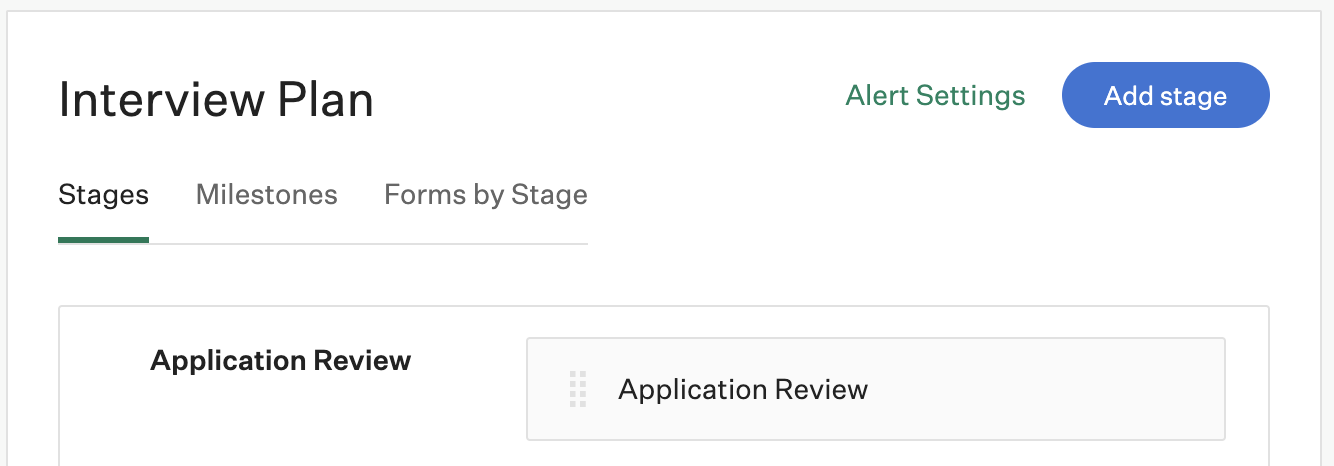The image size is (1334, 466).
Task: View Milestones for the interview plan
Action: pyautogui.click(x=267, y=194)
